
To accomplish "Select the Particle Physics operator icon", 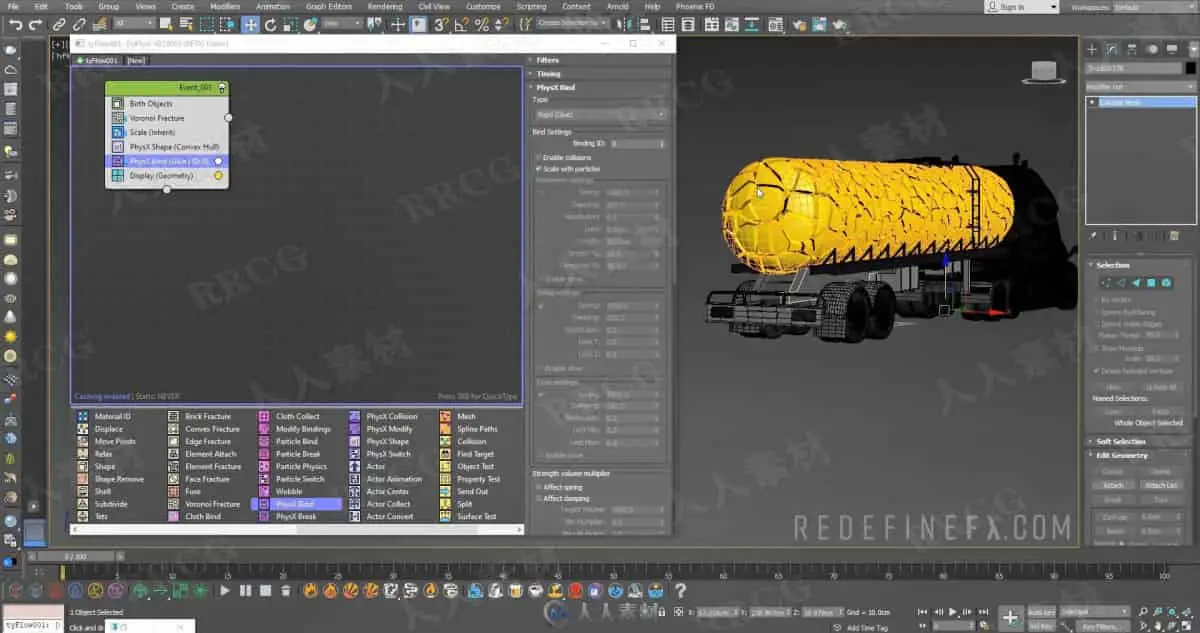I will pyautogui.click(x=264, y=466).
